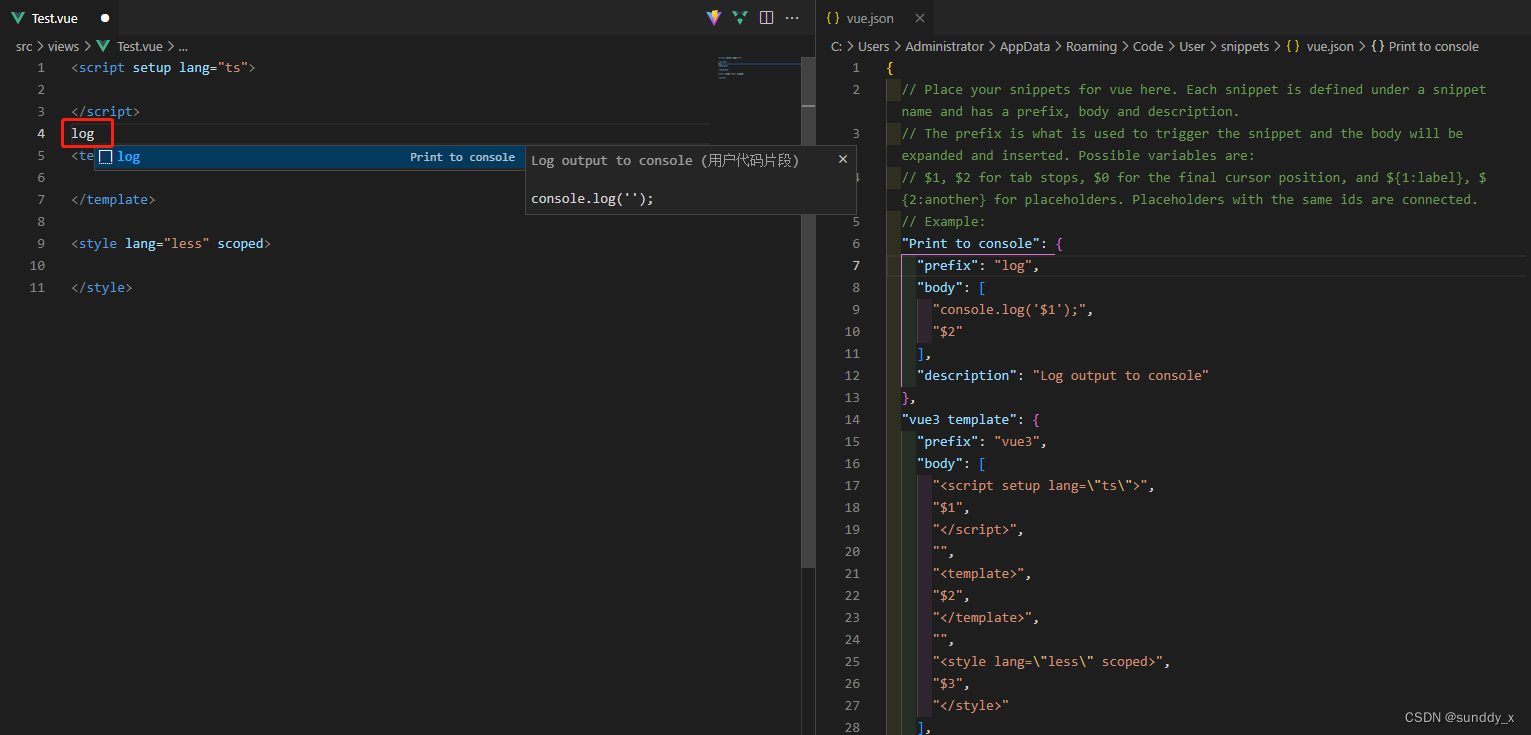Click the </script> closing tag line
This screenshot has width=1531, height=735.
click(105, 112)
